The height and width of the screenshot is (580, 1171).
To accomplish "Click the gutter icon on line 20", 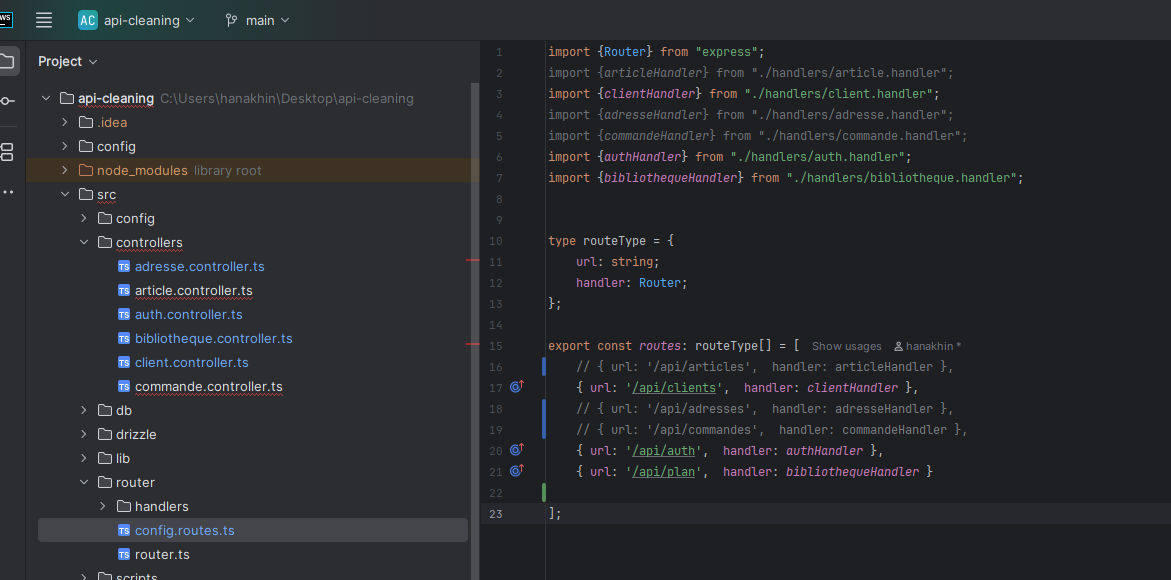I will coord(517,450).
